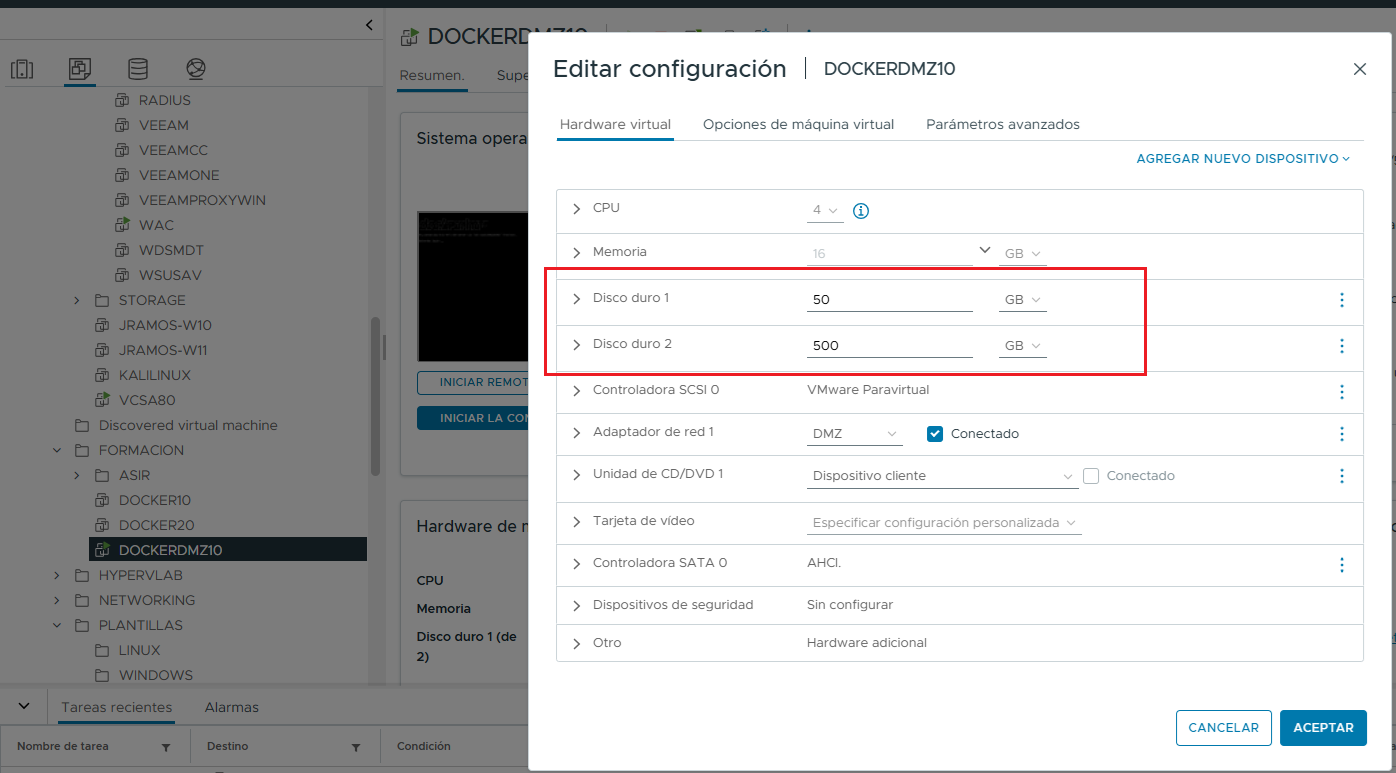Open Controladora SCSI 0 actions menu

[1342, 392]
